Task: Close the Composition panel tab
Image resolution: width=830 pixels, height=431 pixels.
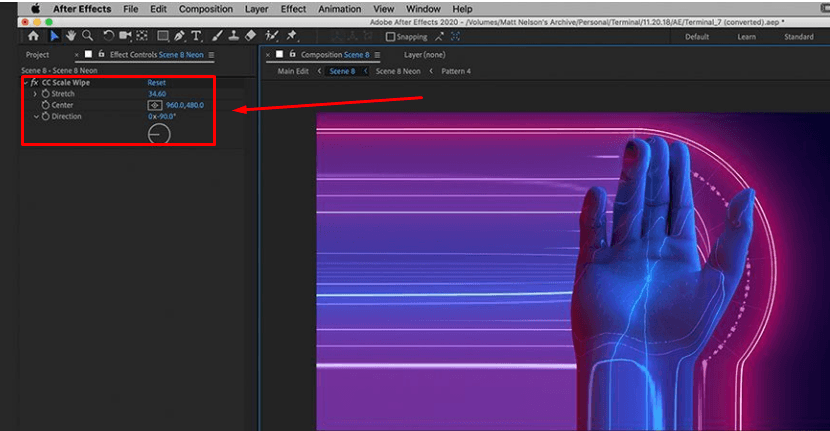Action: [x=268, y=55]
